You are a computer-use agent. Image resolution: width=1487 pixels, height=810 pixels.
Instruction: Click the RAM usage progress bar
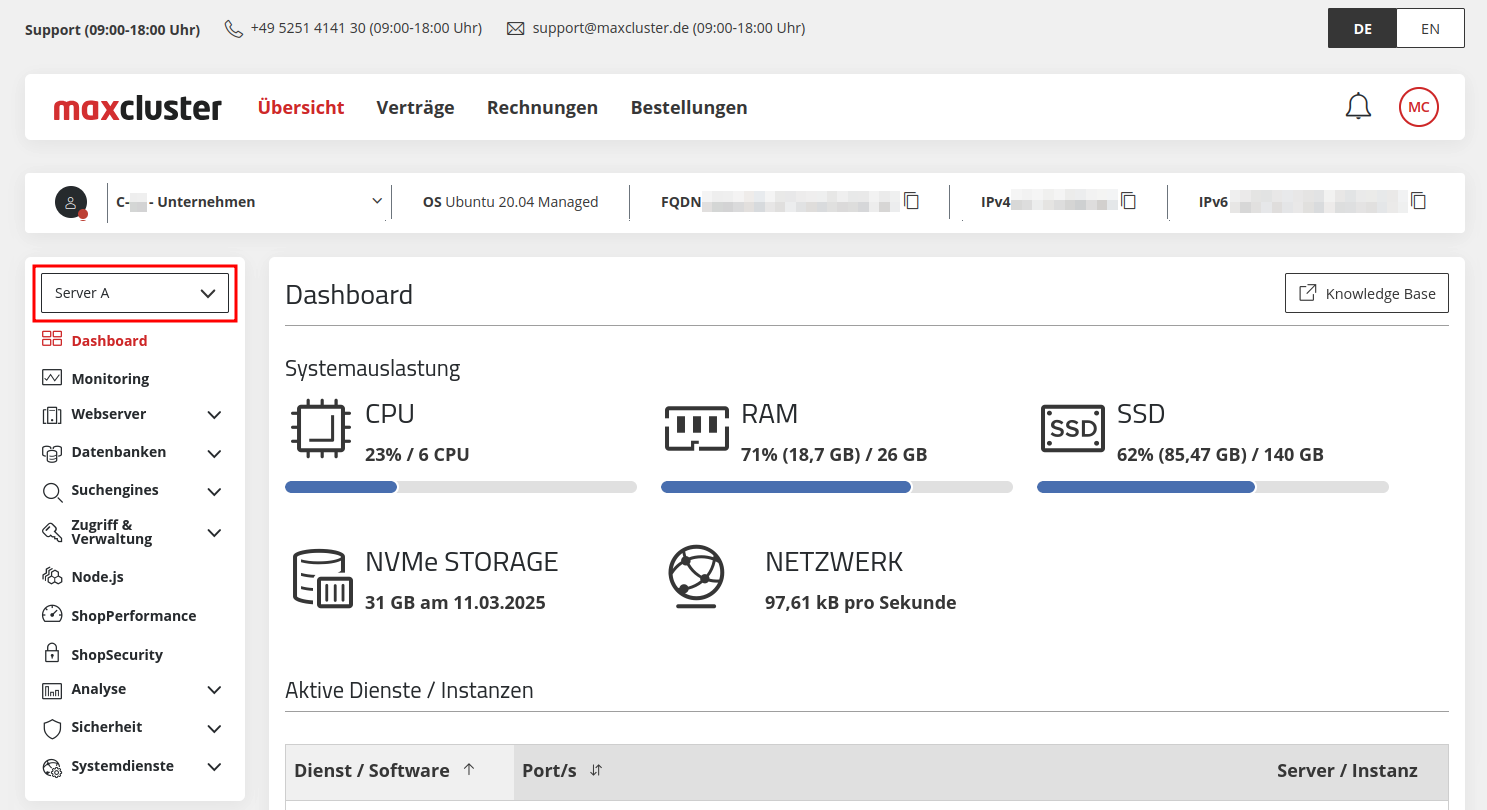(x=837, y=487)
